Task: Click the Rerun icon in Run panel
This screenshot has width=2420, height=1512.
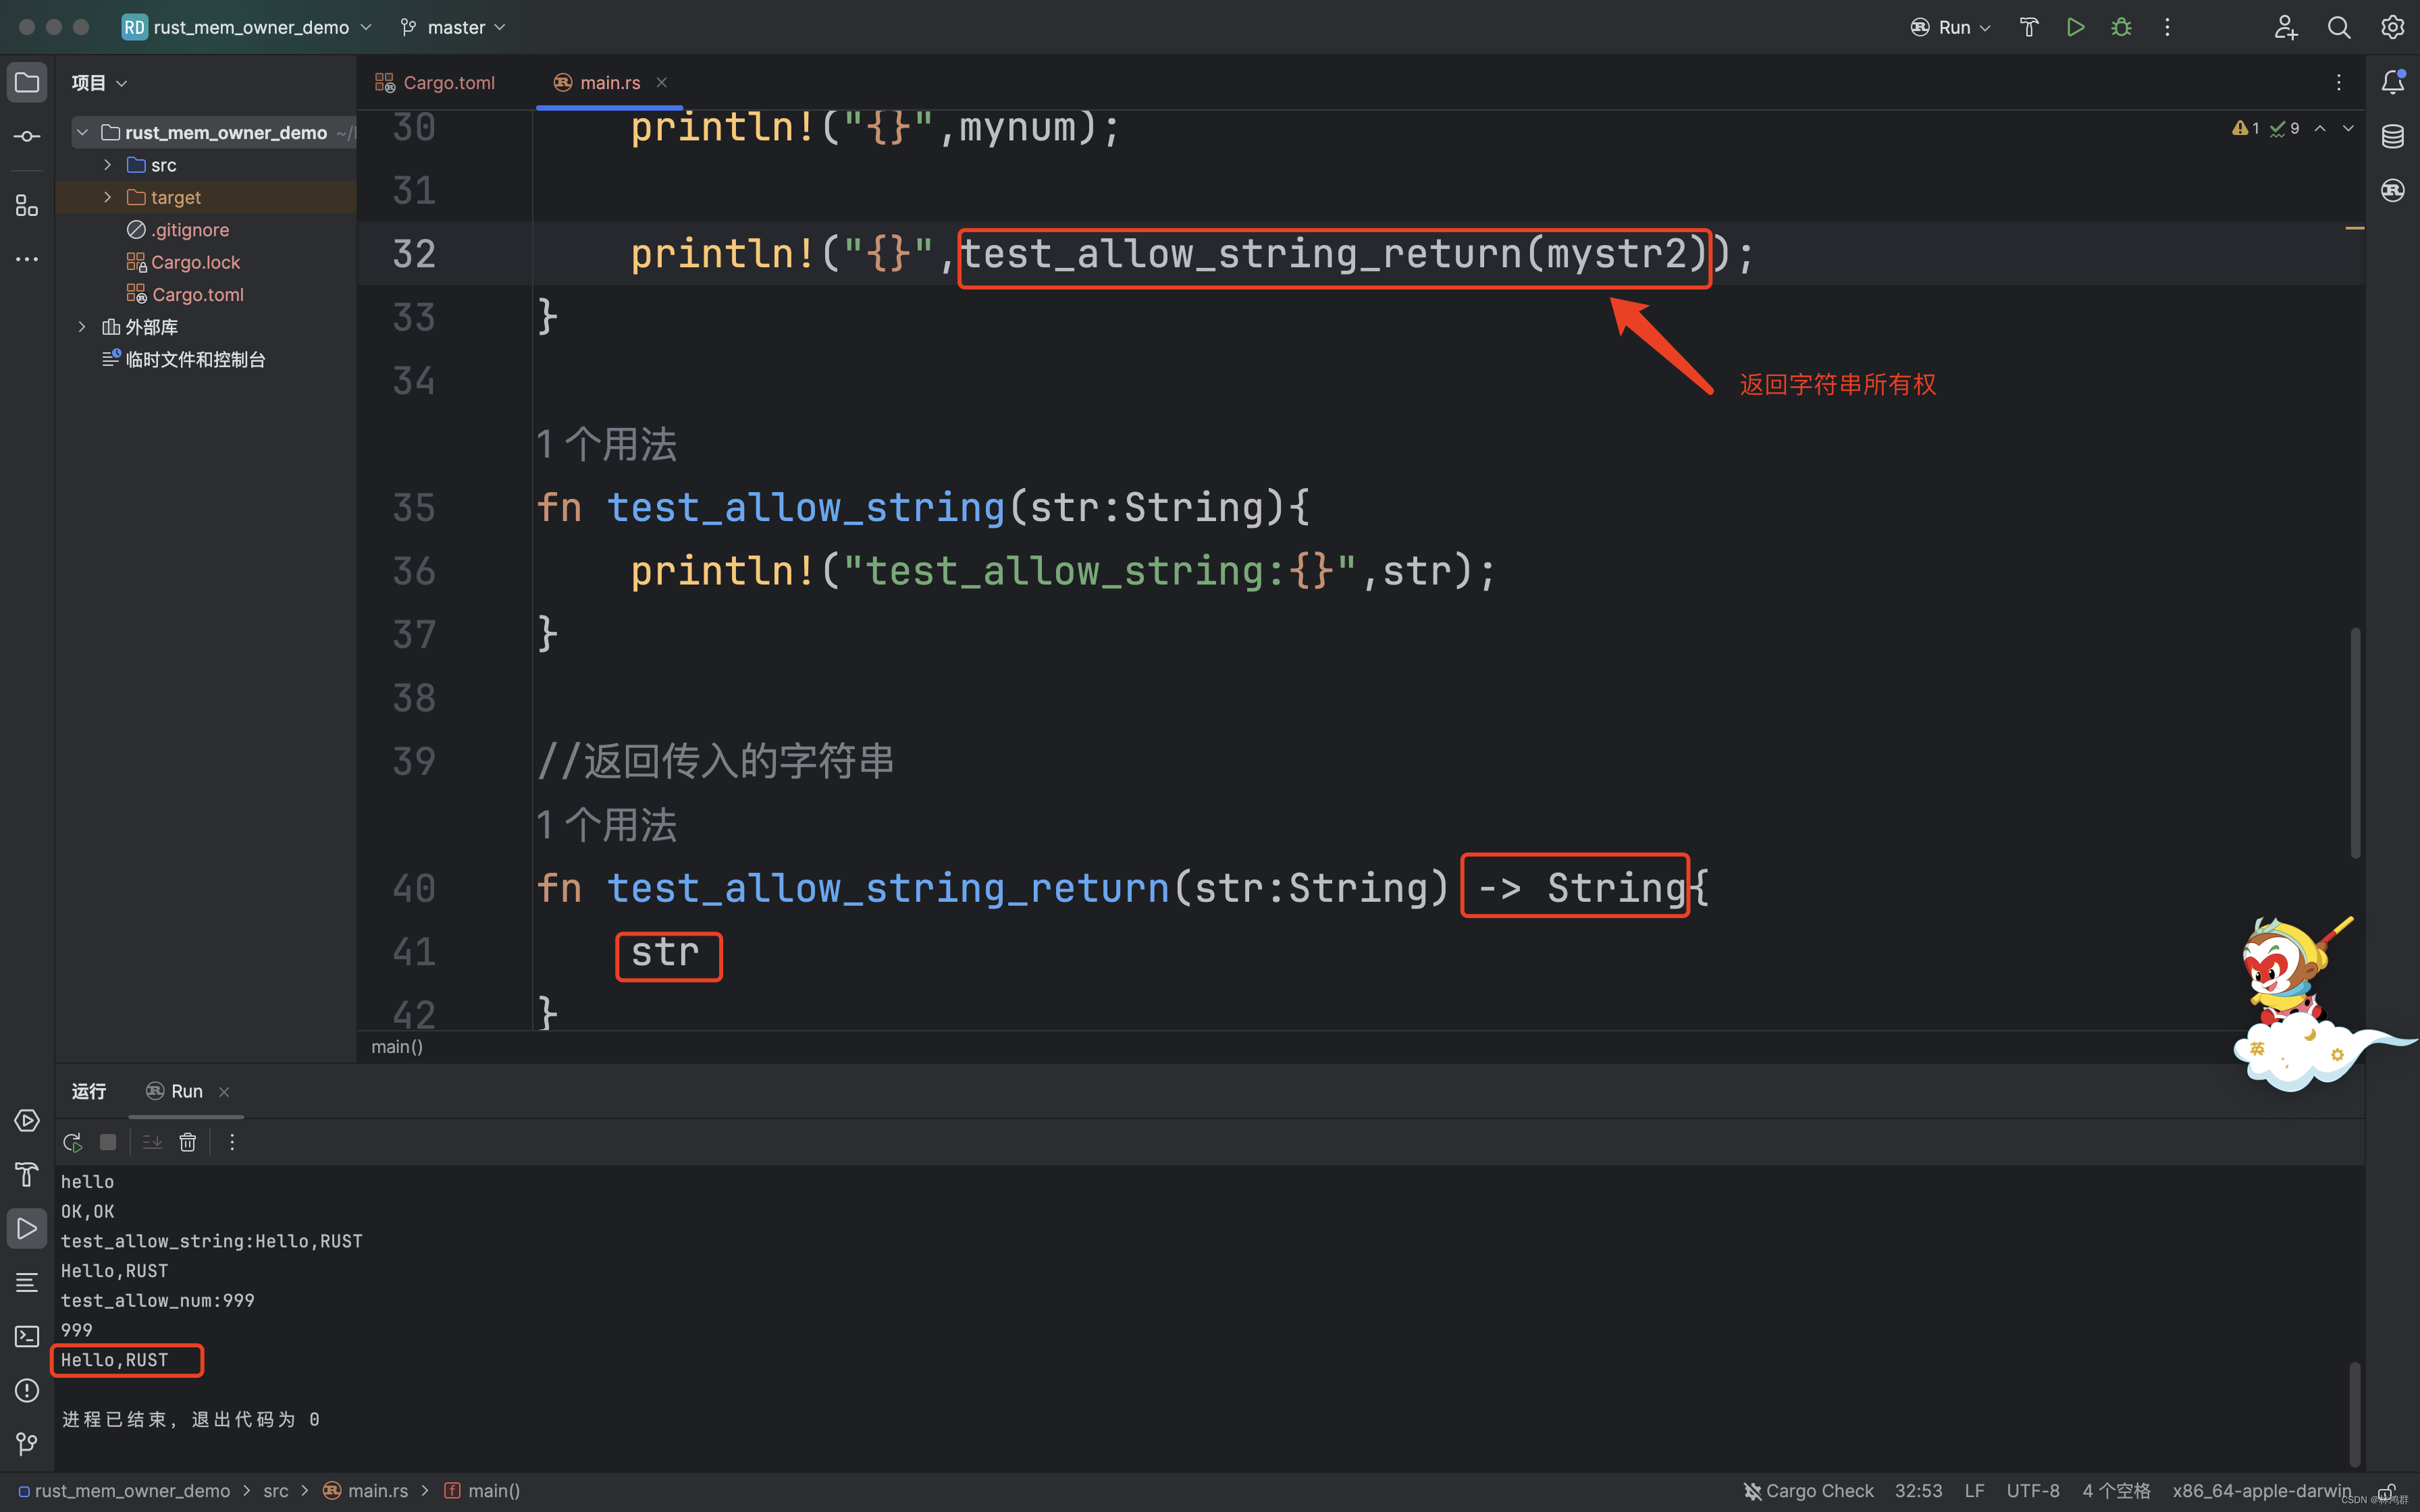Action: click(71, 1141)
